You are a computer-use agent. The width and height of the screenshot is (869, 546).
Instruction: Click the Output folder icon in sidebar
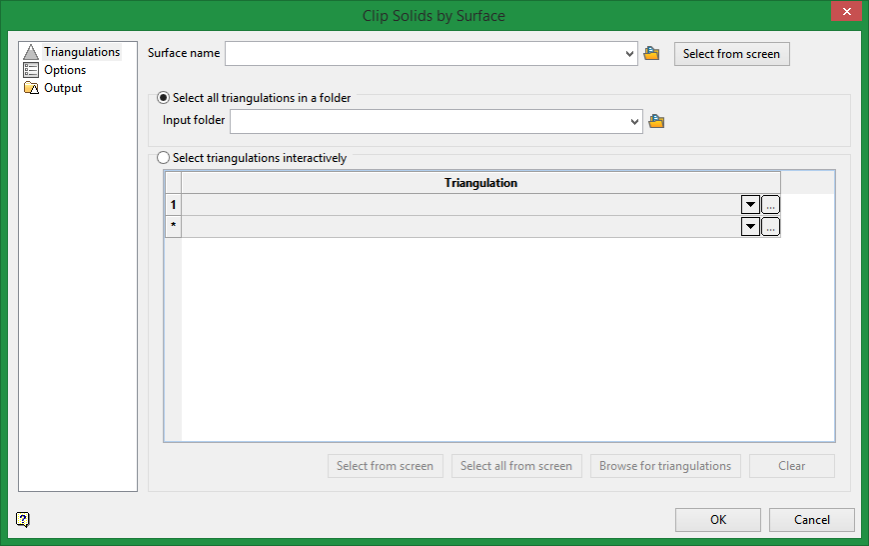31,88
